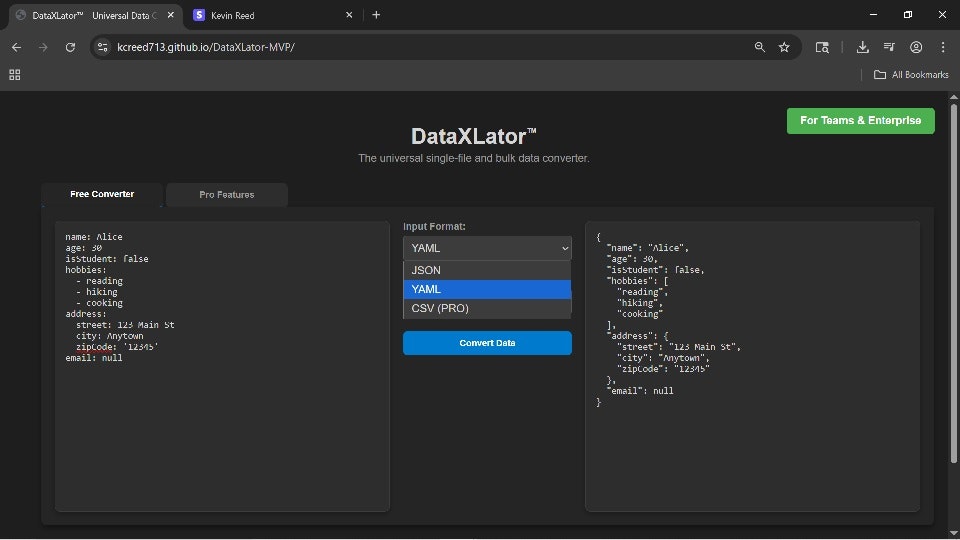Screen dimensions: 960x540
Task: Minimize the browser window
Action: (x=874, y=15)
